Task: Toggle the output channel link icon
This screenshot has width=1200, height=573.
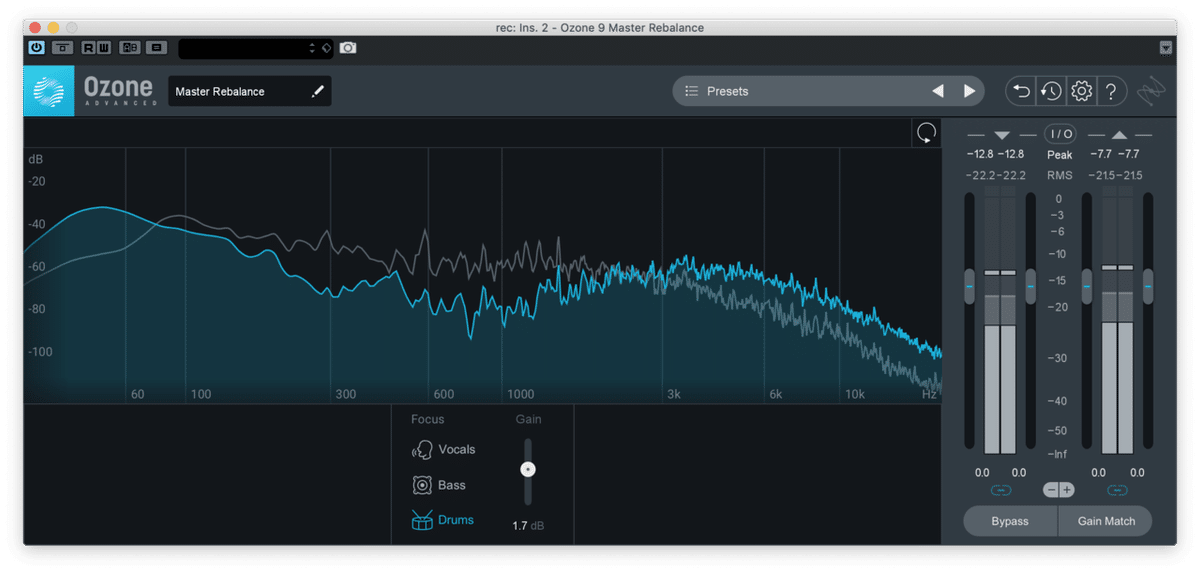Action: point(1118,490)
